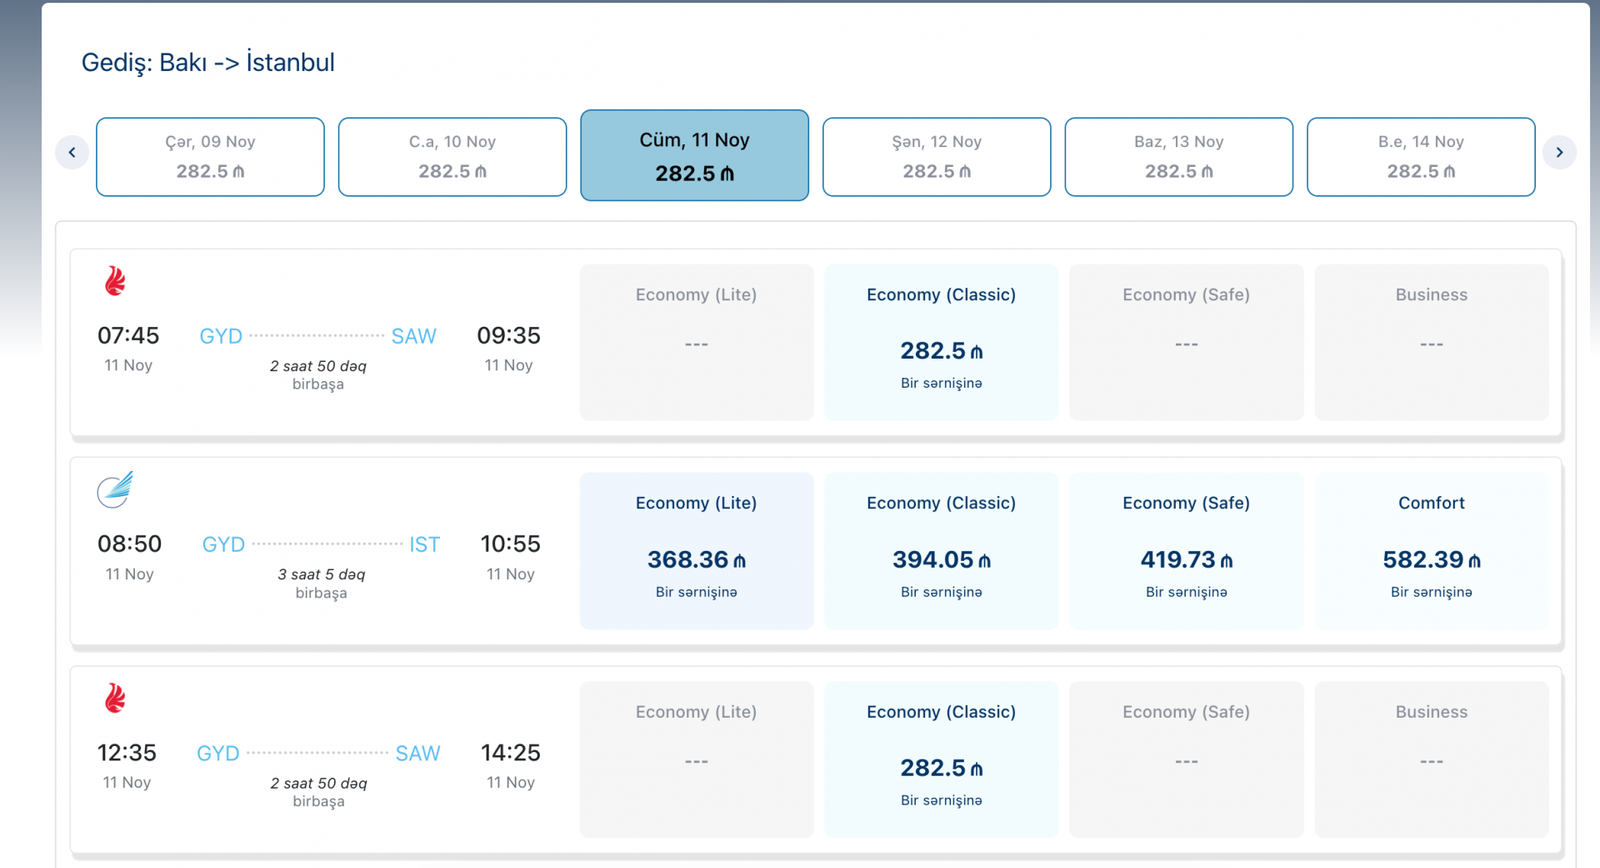Image resolution: width=1600 pixels, height=868 pixels.
Task: Click the previous dates arrow
Action: [72, 153]
